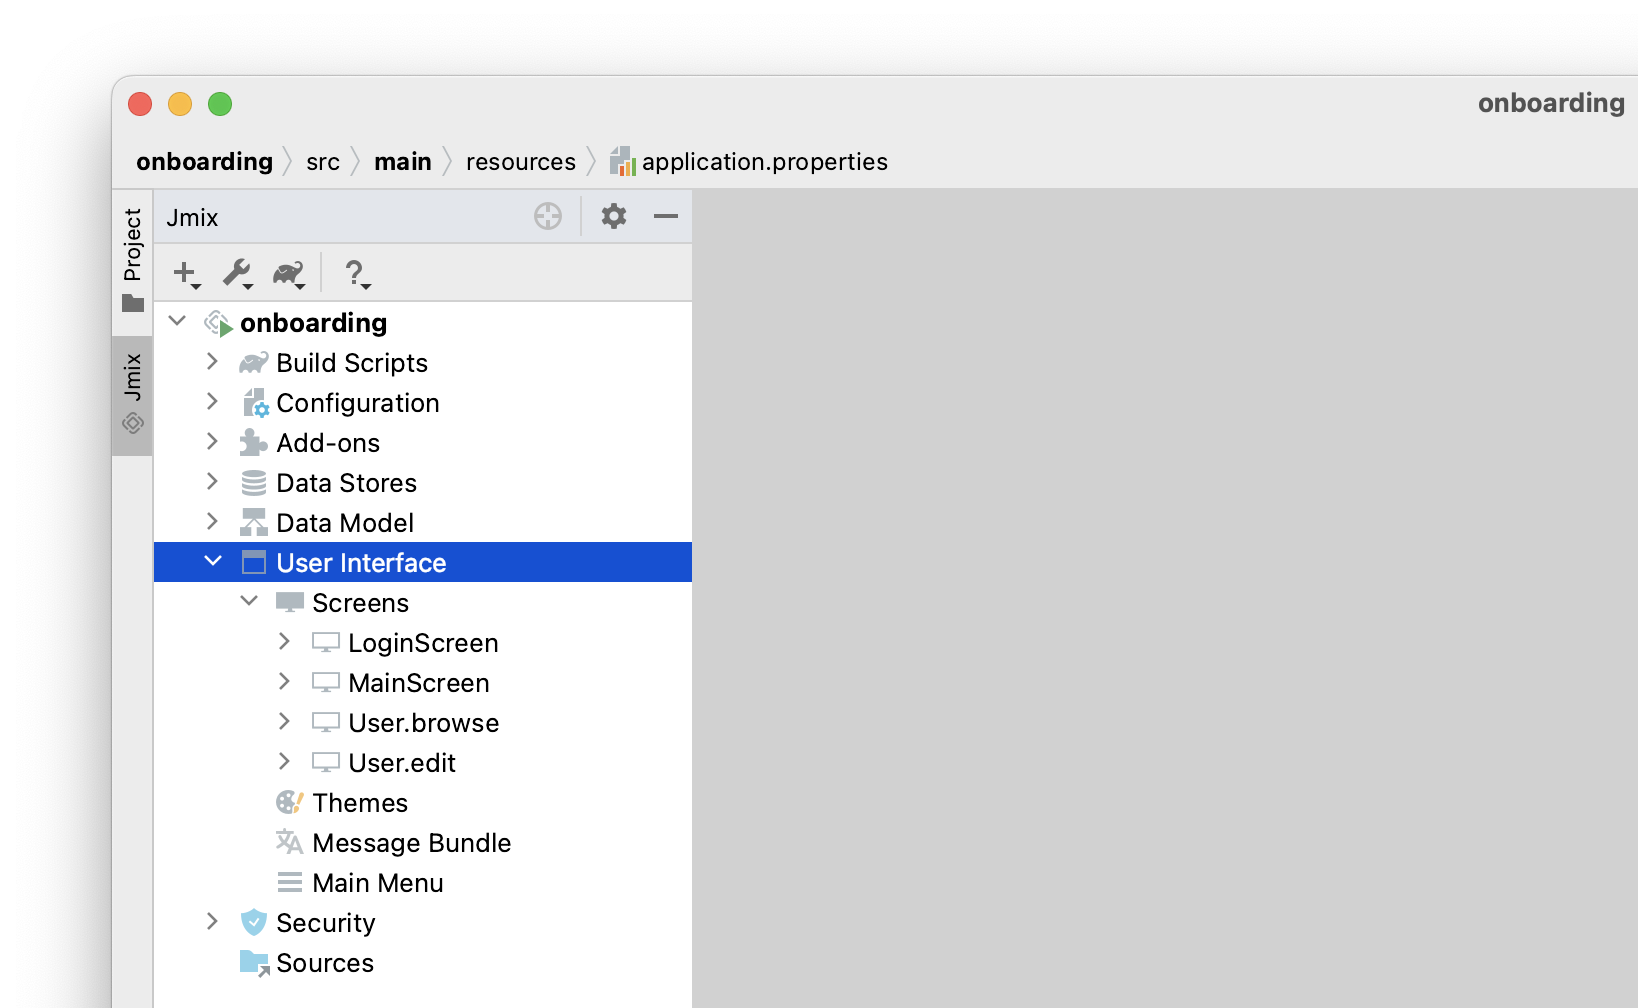Click the Message Bundle translation icon
The image size is (1638, 1008).
[290, 842]
